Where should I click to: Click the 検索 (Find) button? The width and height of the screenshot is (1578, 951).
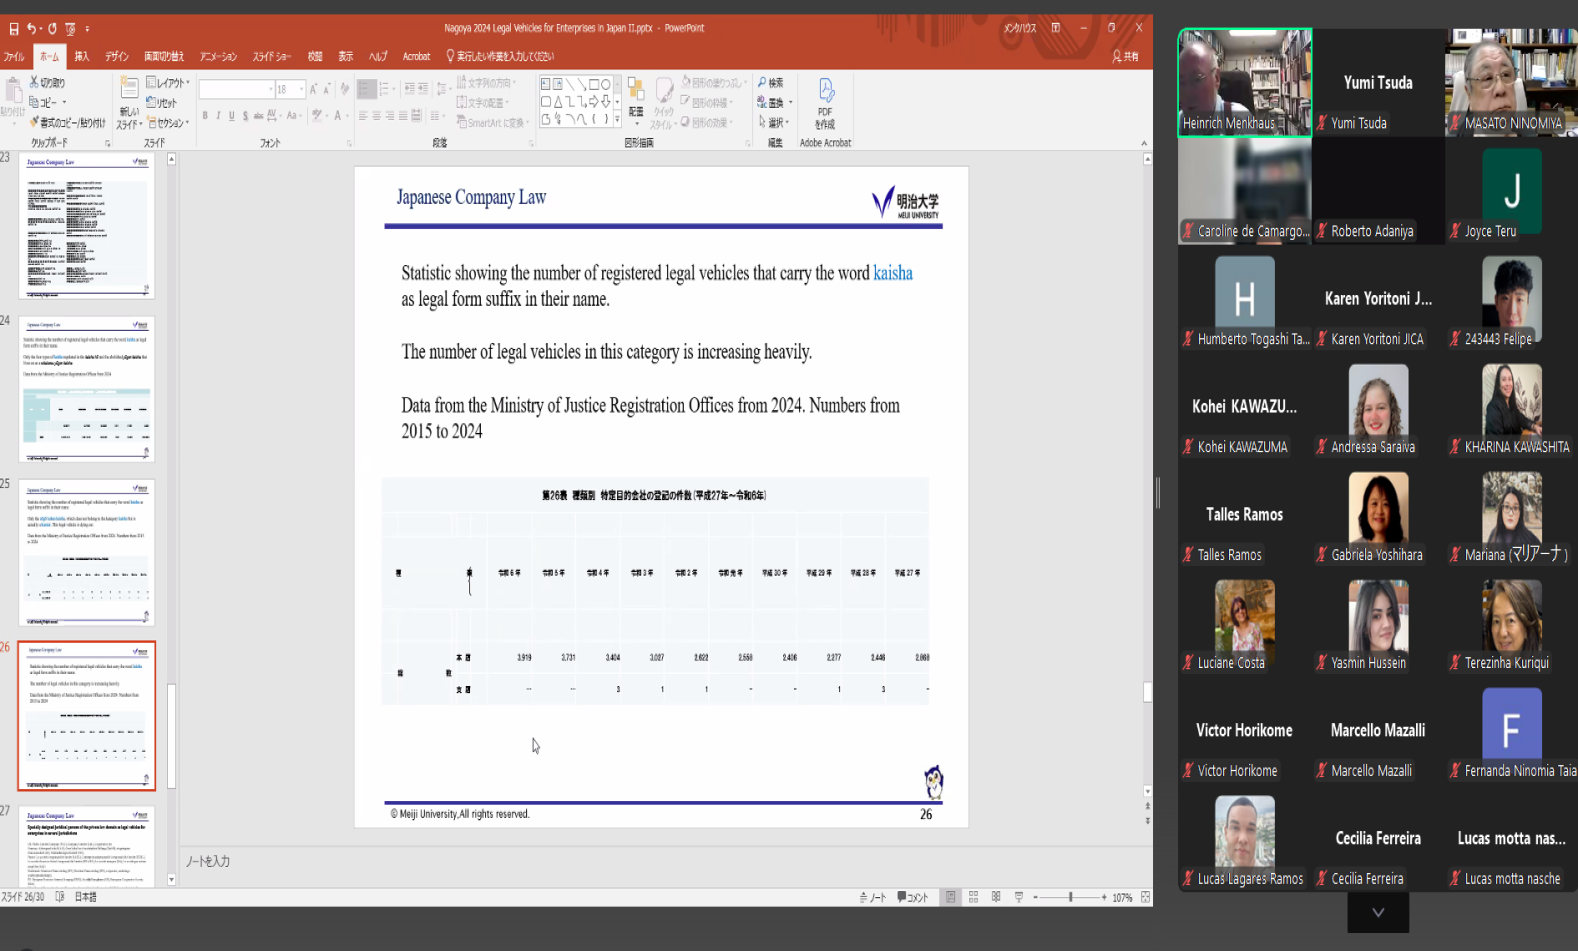pos(771,83)
